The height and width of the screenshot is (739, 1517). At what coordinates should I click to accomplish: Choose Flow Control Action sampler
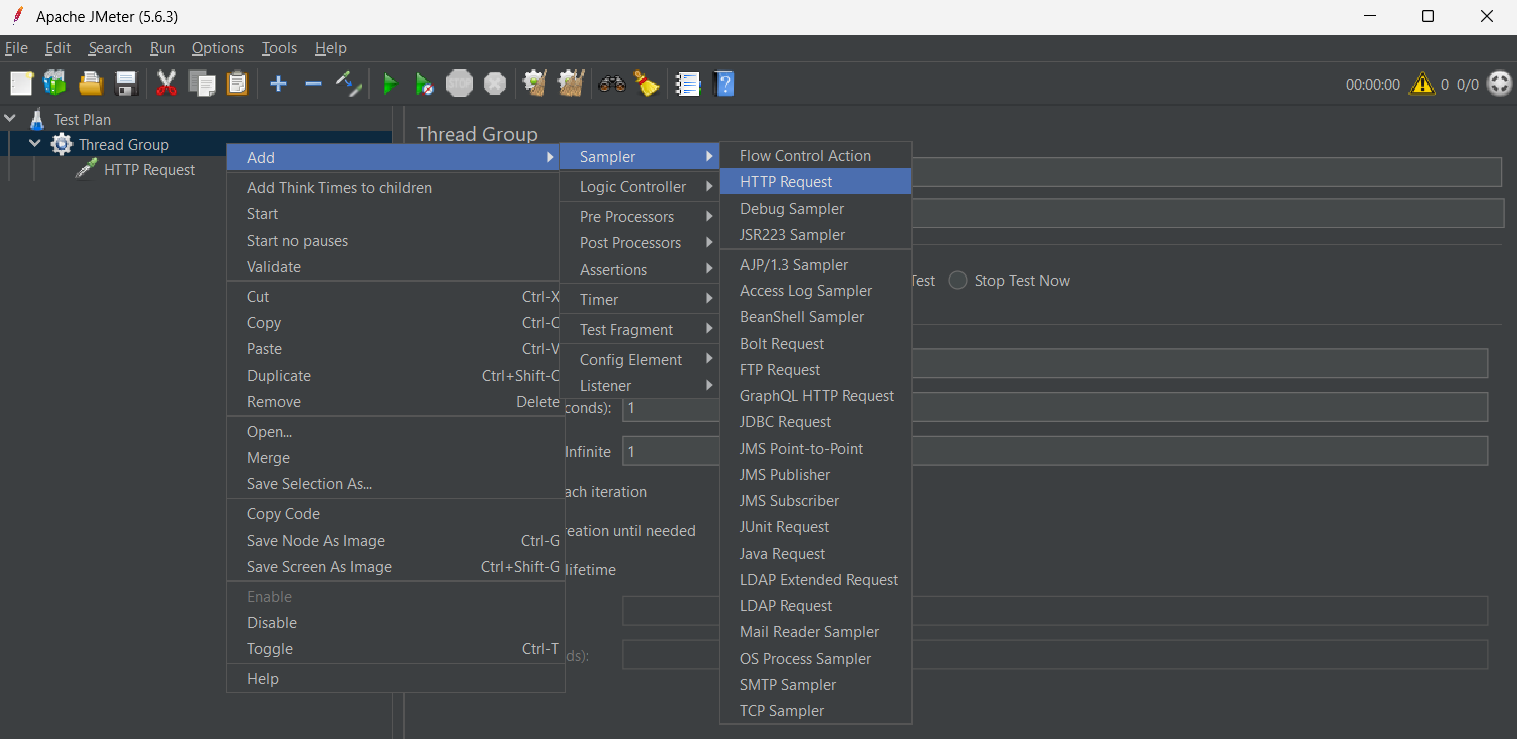(x=815, y=156)
